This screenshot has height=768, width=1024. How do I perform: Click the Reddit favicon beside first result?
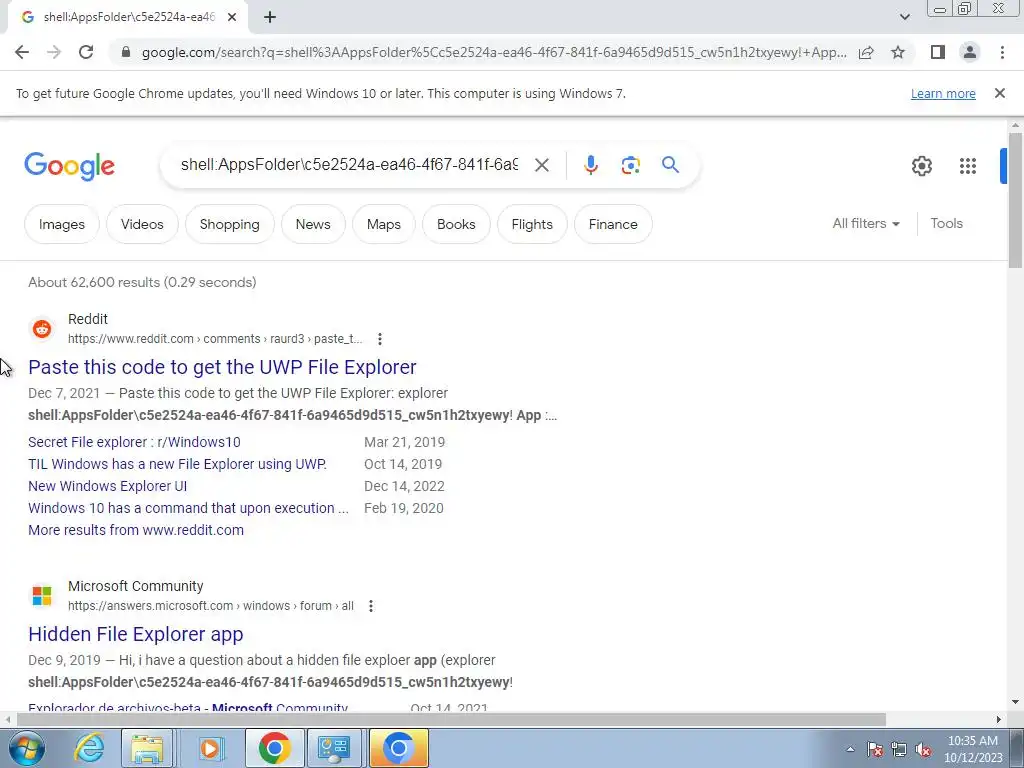[42, 328]
